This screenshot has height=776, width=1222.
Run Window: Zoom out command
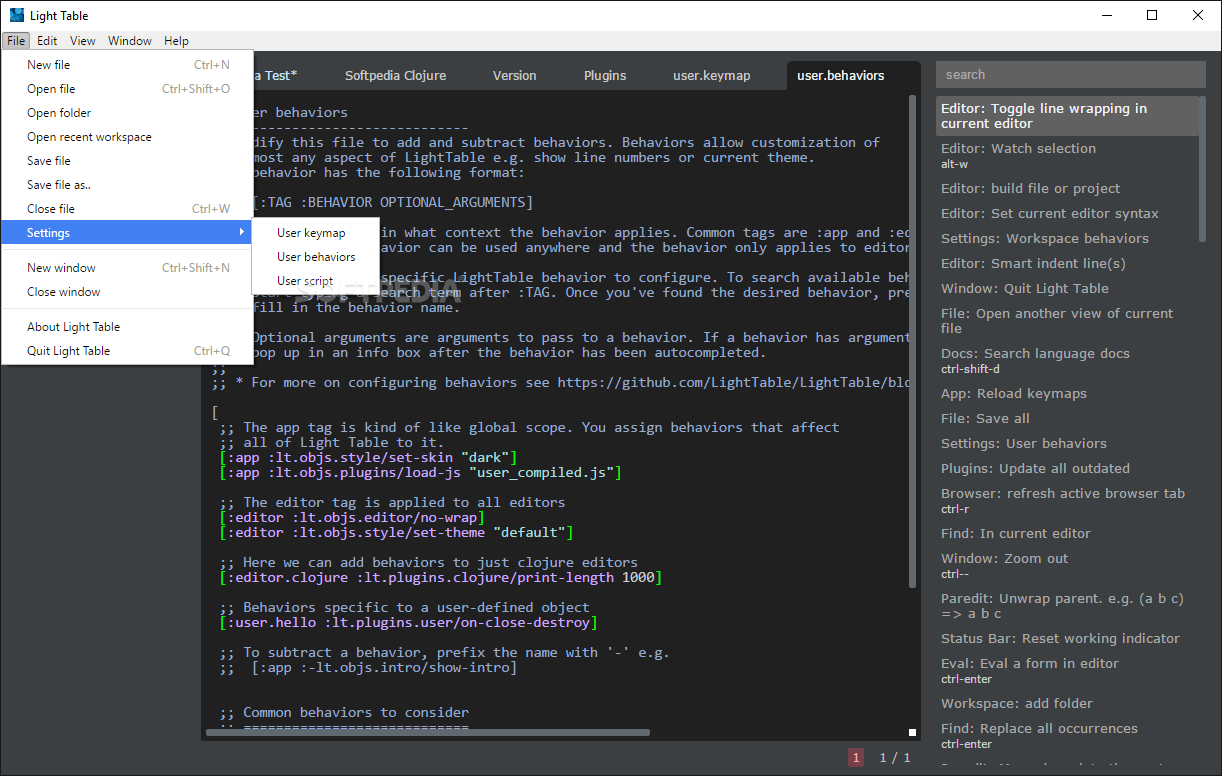click(x=1068, y=565)
